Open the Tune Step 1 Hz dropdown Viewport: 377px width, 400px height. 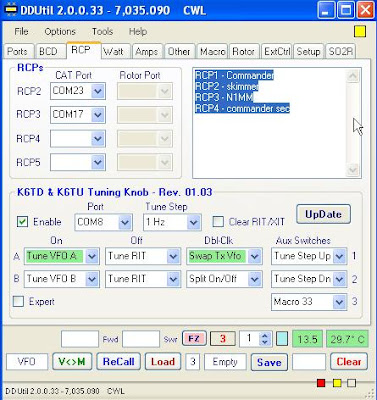coord(193,222)
